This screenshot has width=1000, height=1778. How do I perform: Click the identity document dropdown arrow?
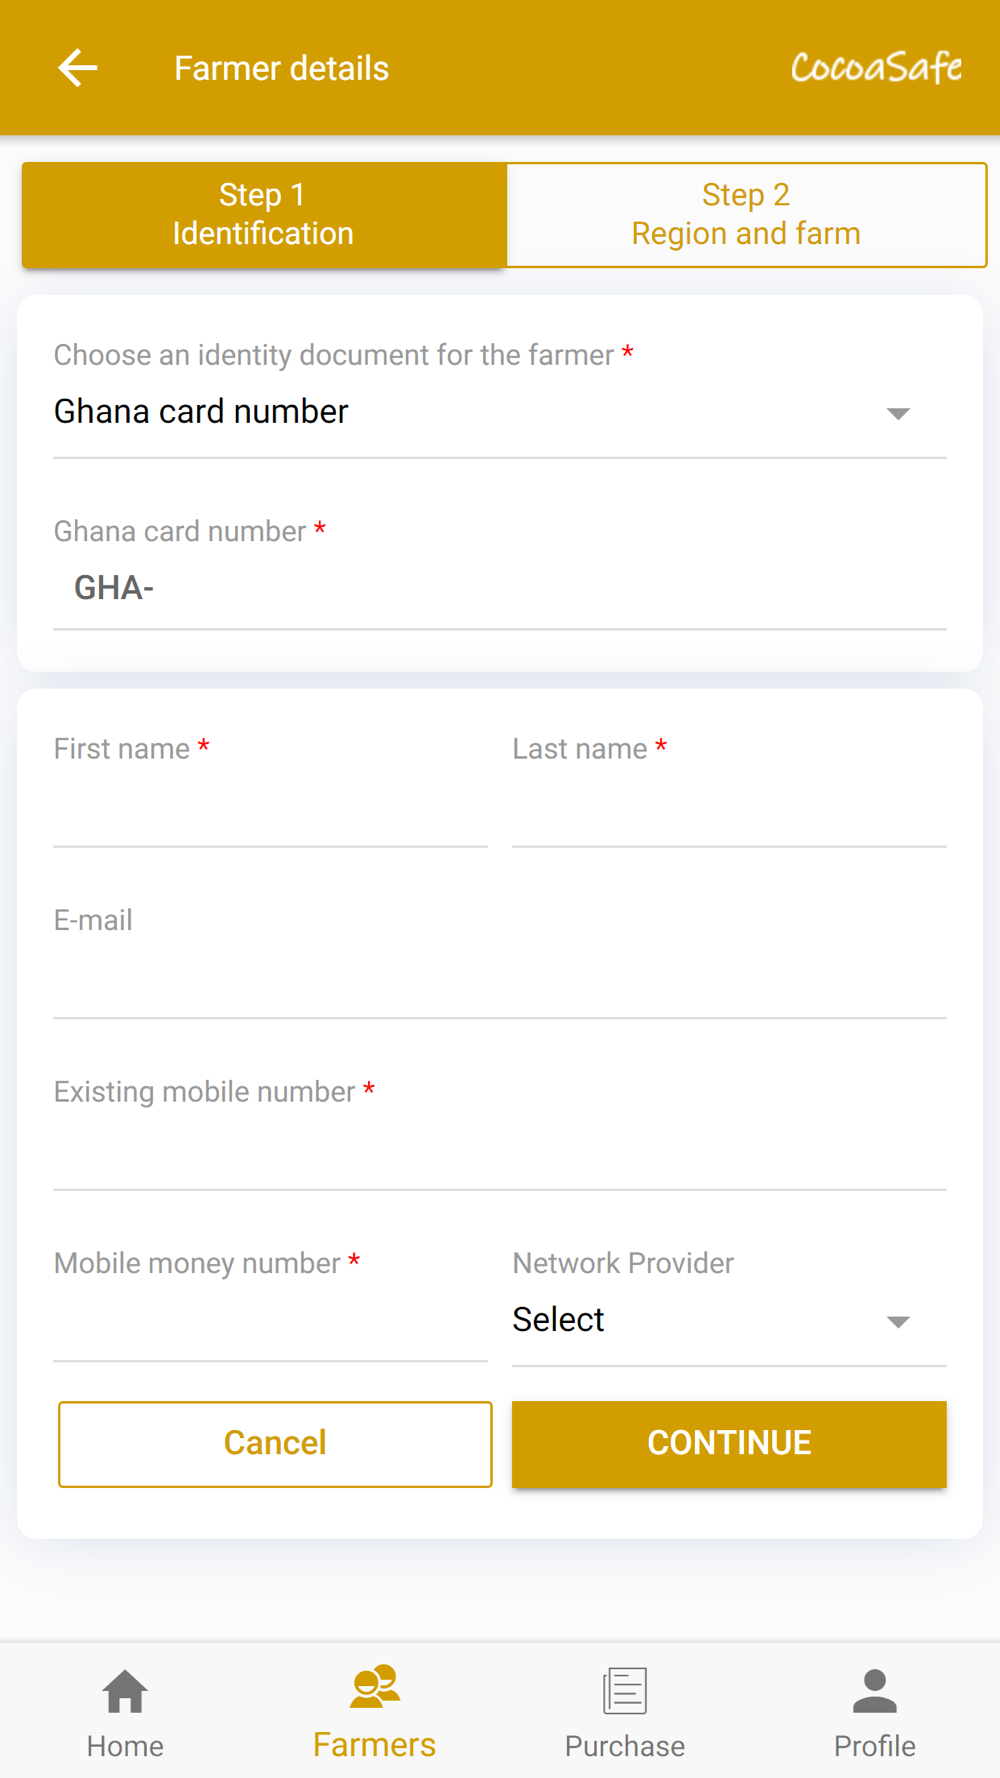pos(898,413)
